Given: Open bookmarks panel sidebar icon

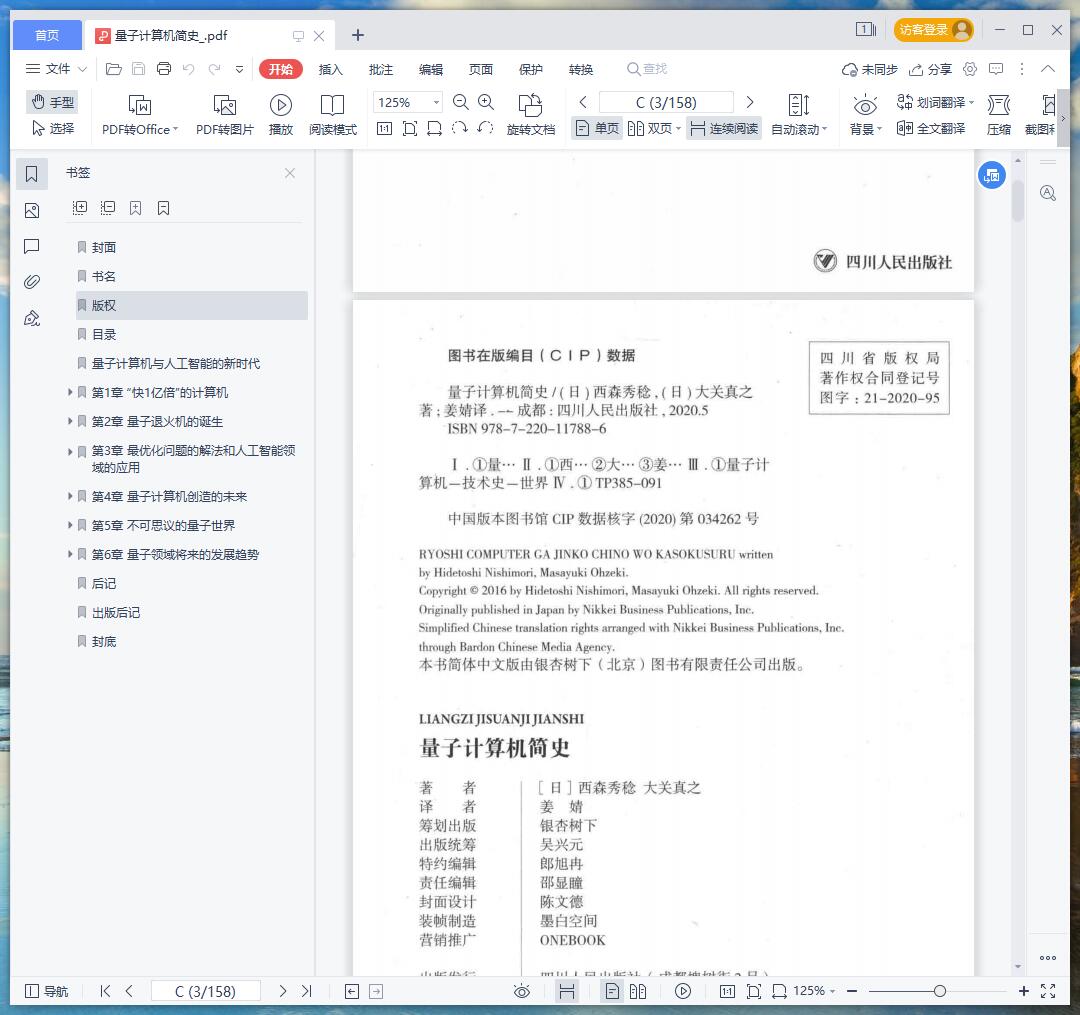Looking at the screenshot, I should [32, 174].
